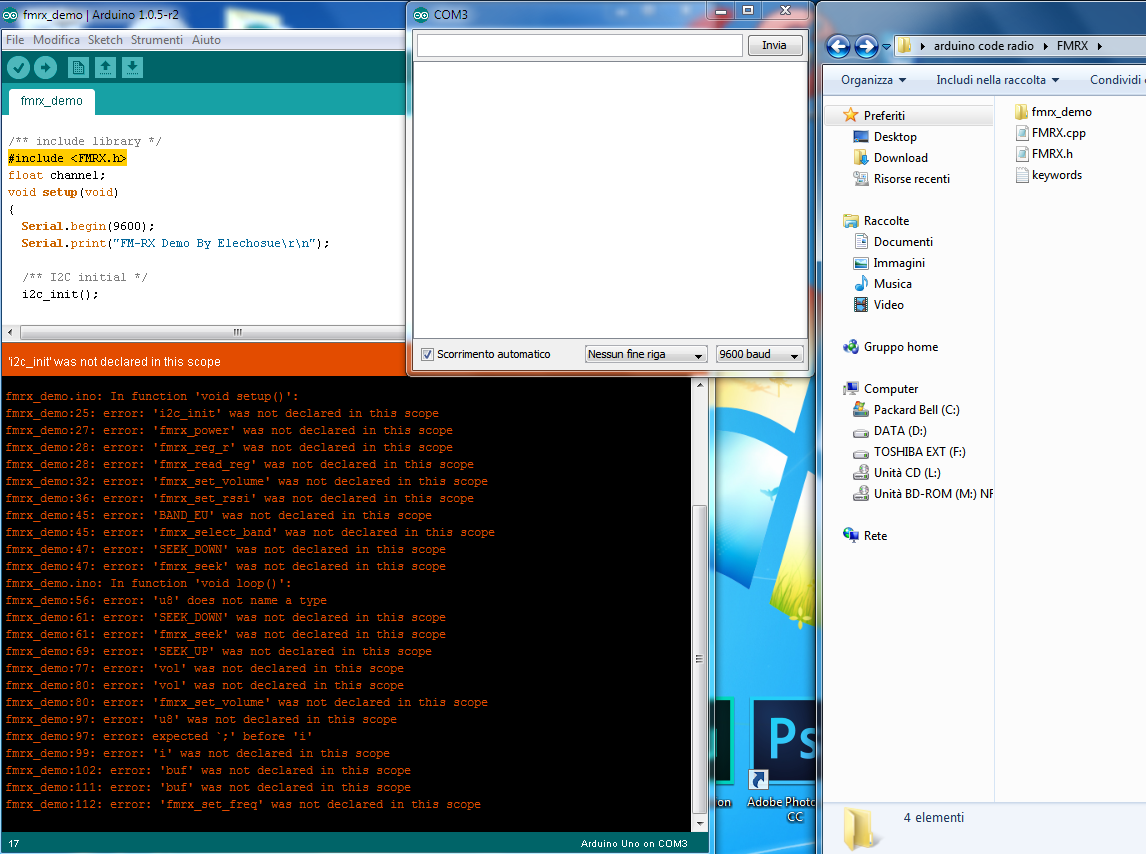Click Explorer back navigation arrow
Viewport: 1146px width, 860px height.
point(838,46)
